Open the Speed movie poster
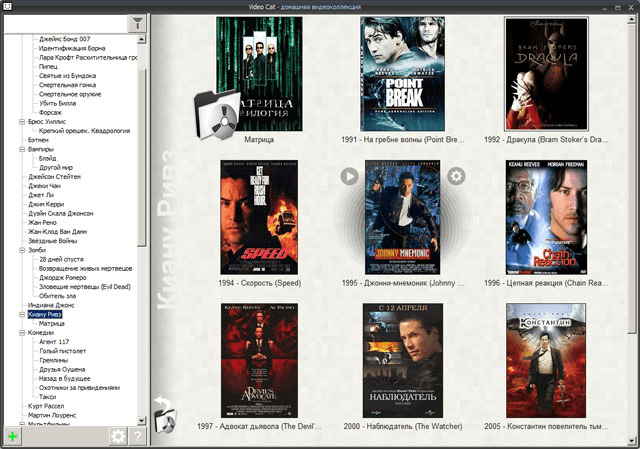Viewport: 640px width, 449px height. tap(259, 217)
